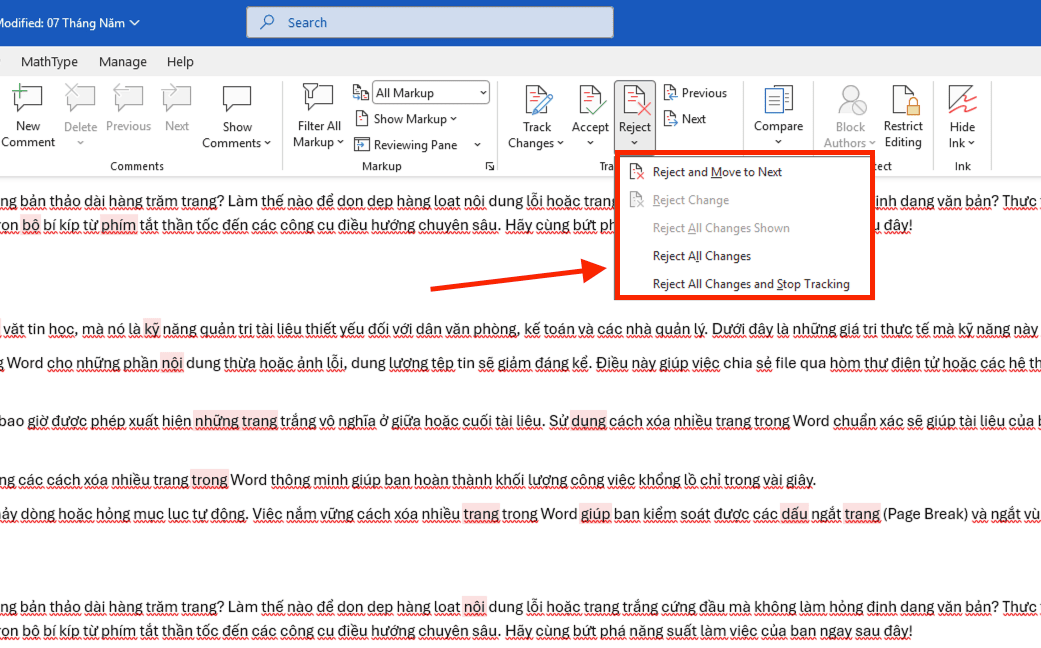Go to Previous change in ribbon
The width and height of the screenshot is (1041, 648).
(x=695, y=93)
